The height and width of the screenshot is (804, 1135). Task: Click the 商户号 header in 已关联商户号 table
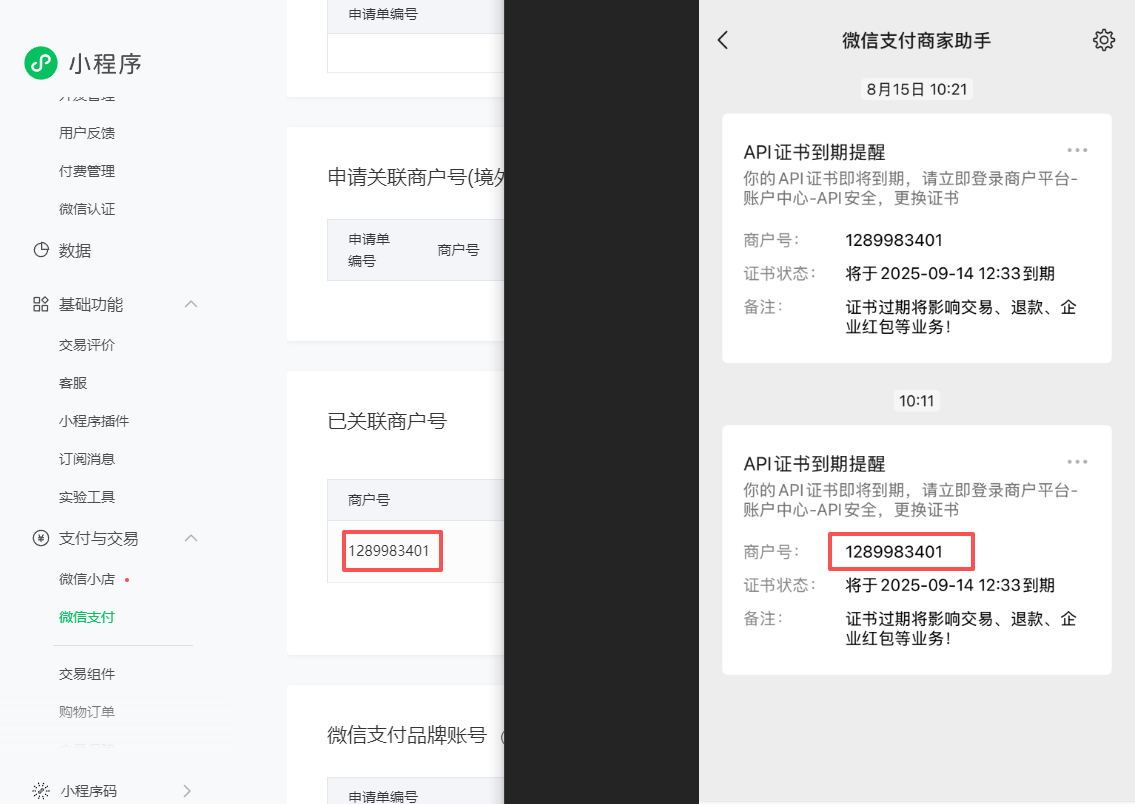[x=369, y=499]
